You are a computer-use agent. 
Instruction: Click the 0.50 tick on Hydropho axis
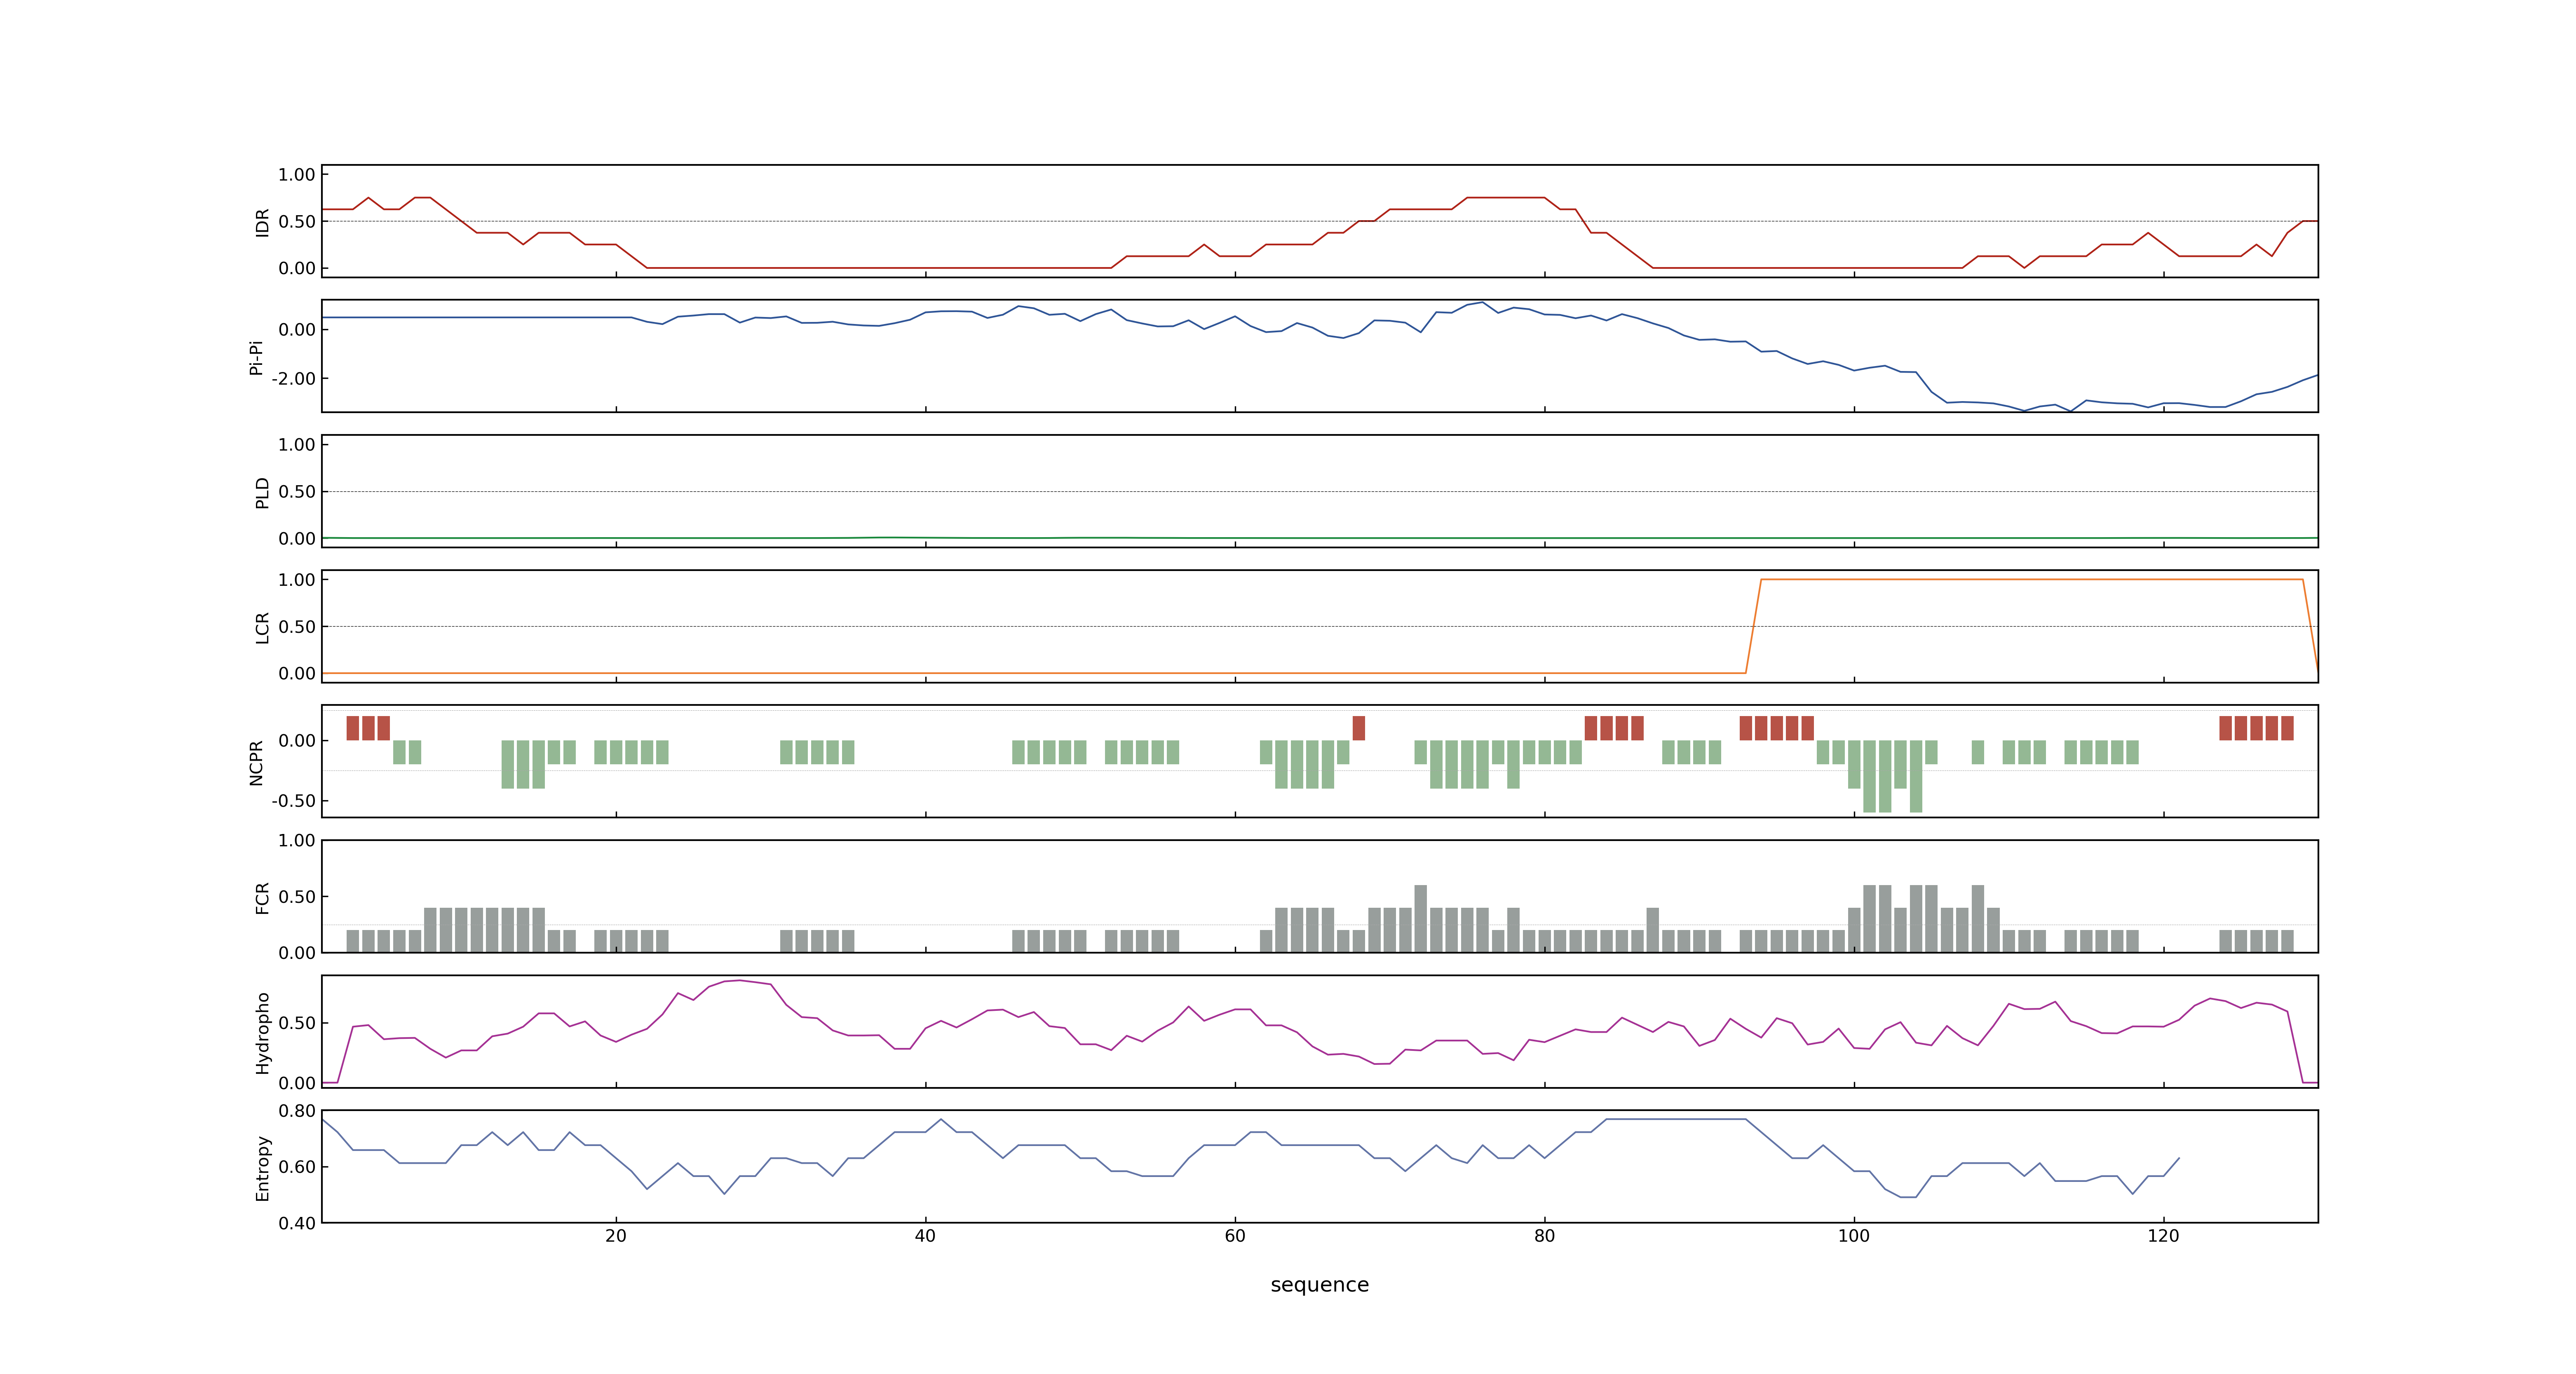click(x=297, y=1023)
